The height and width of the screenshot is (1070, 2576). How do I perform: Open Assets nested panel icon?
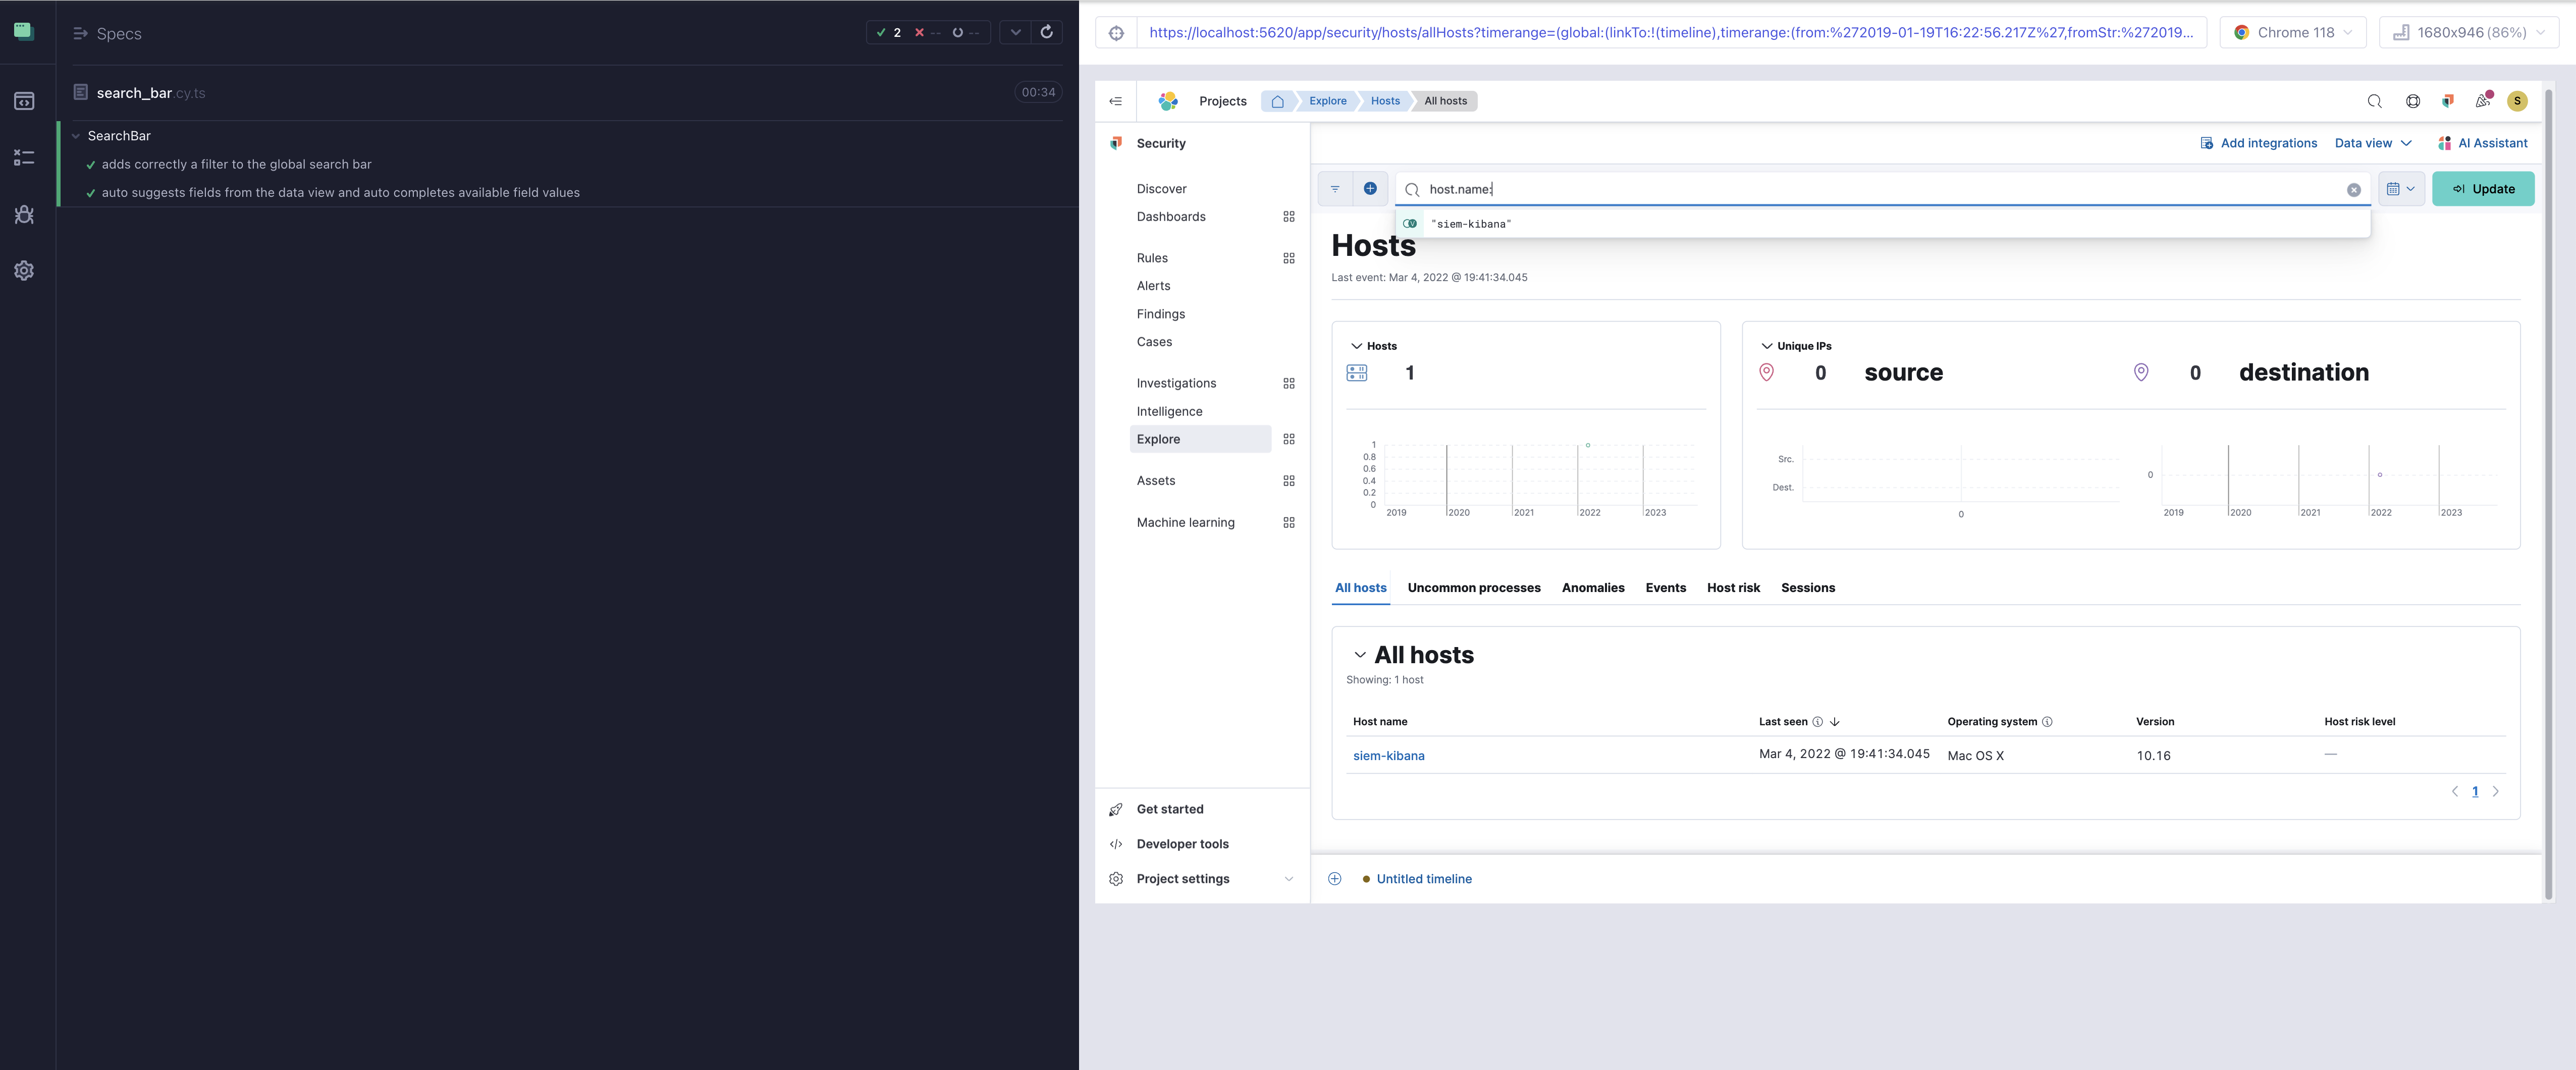(1288, 481)
